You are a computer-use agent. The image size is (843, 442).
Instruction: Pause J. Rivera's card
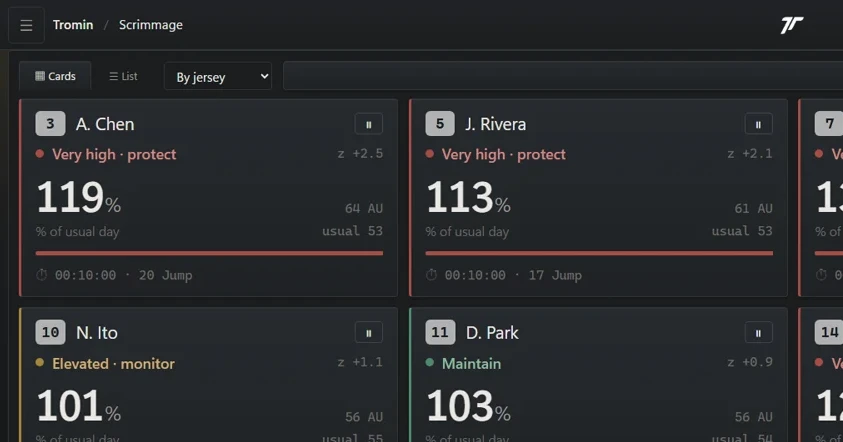pos(759,124)
